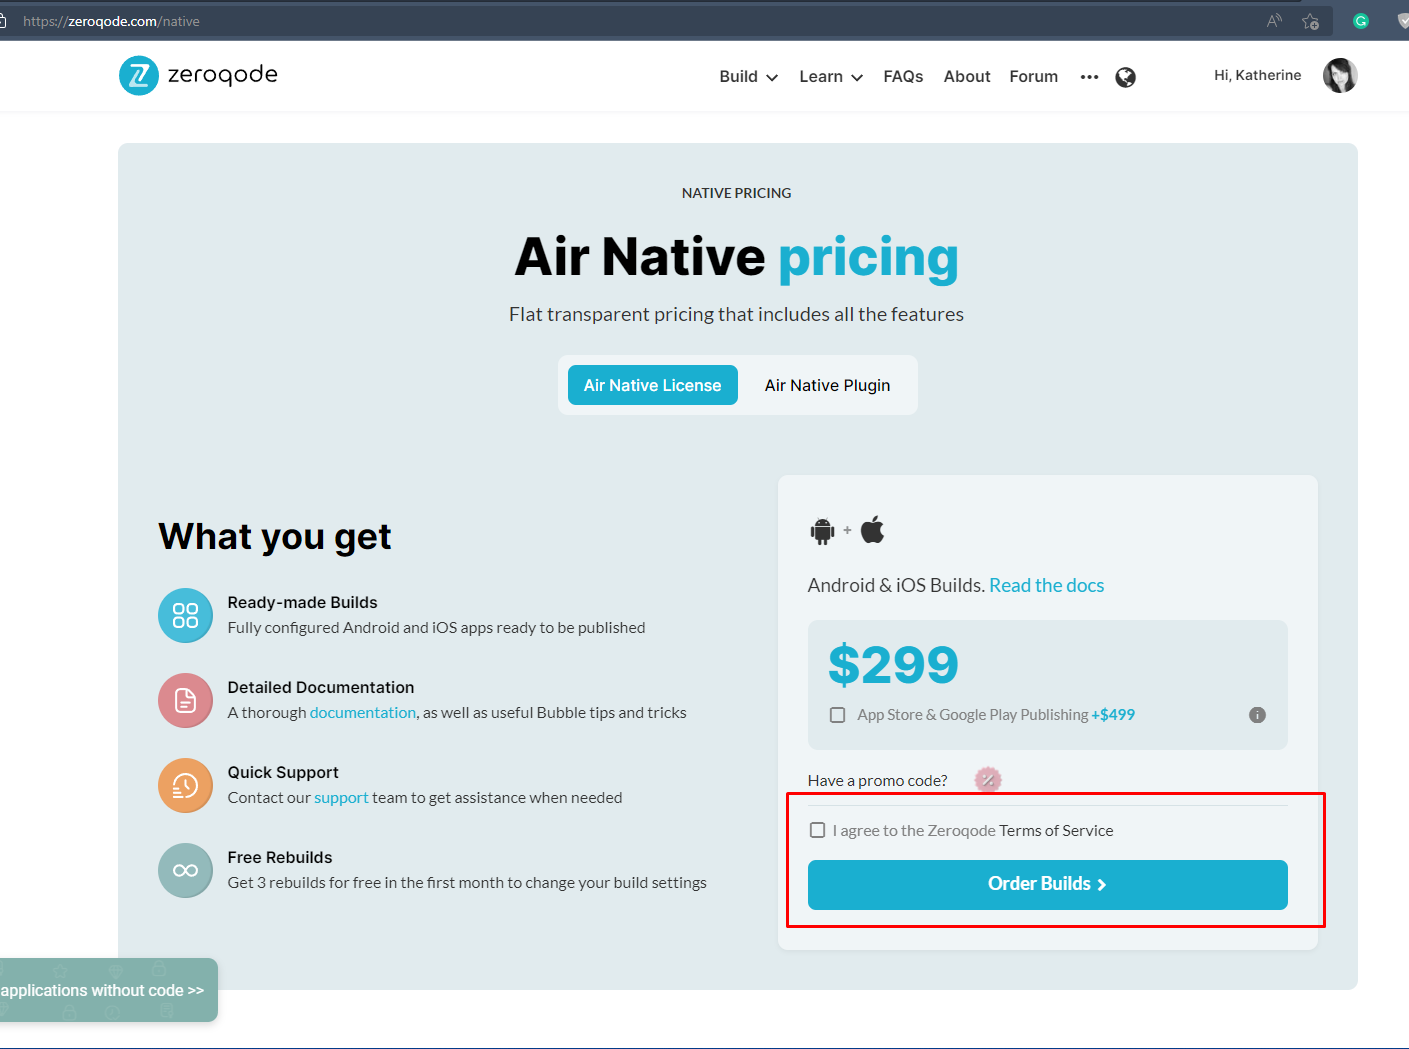Open the three-dots more menu
The image size is (1409, 1049).
(x=1089, y=77)
